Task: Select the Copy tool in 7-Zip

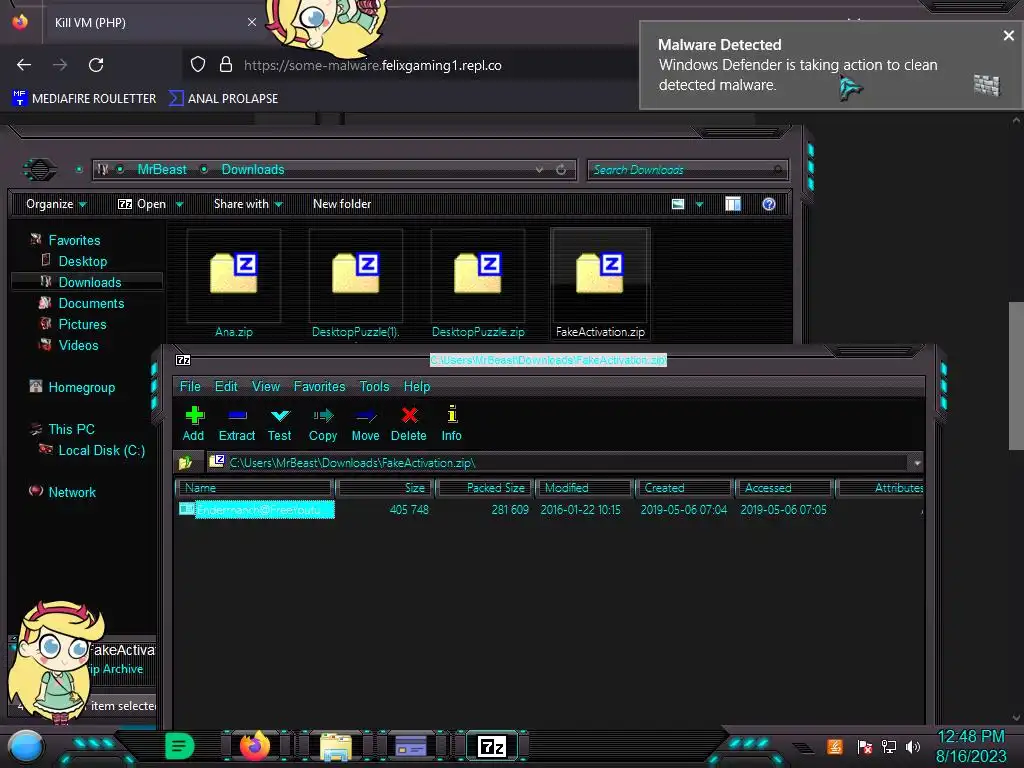Action: [323, 423]
